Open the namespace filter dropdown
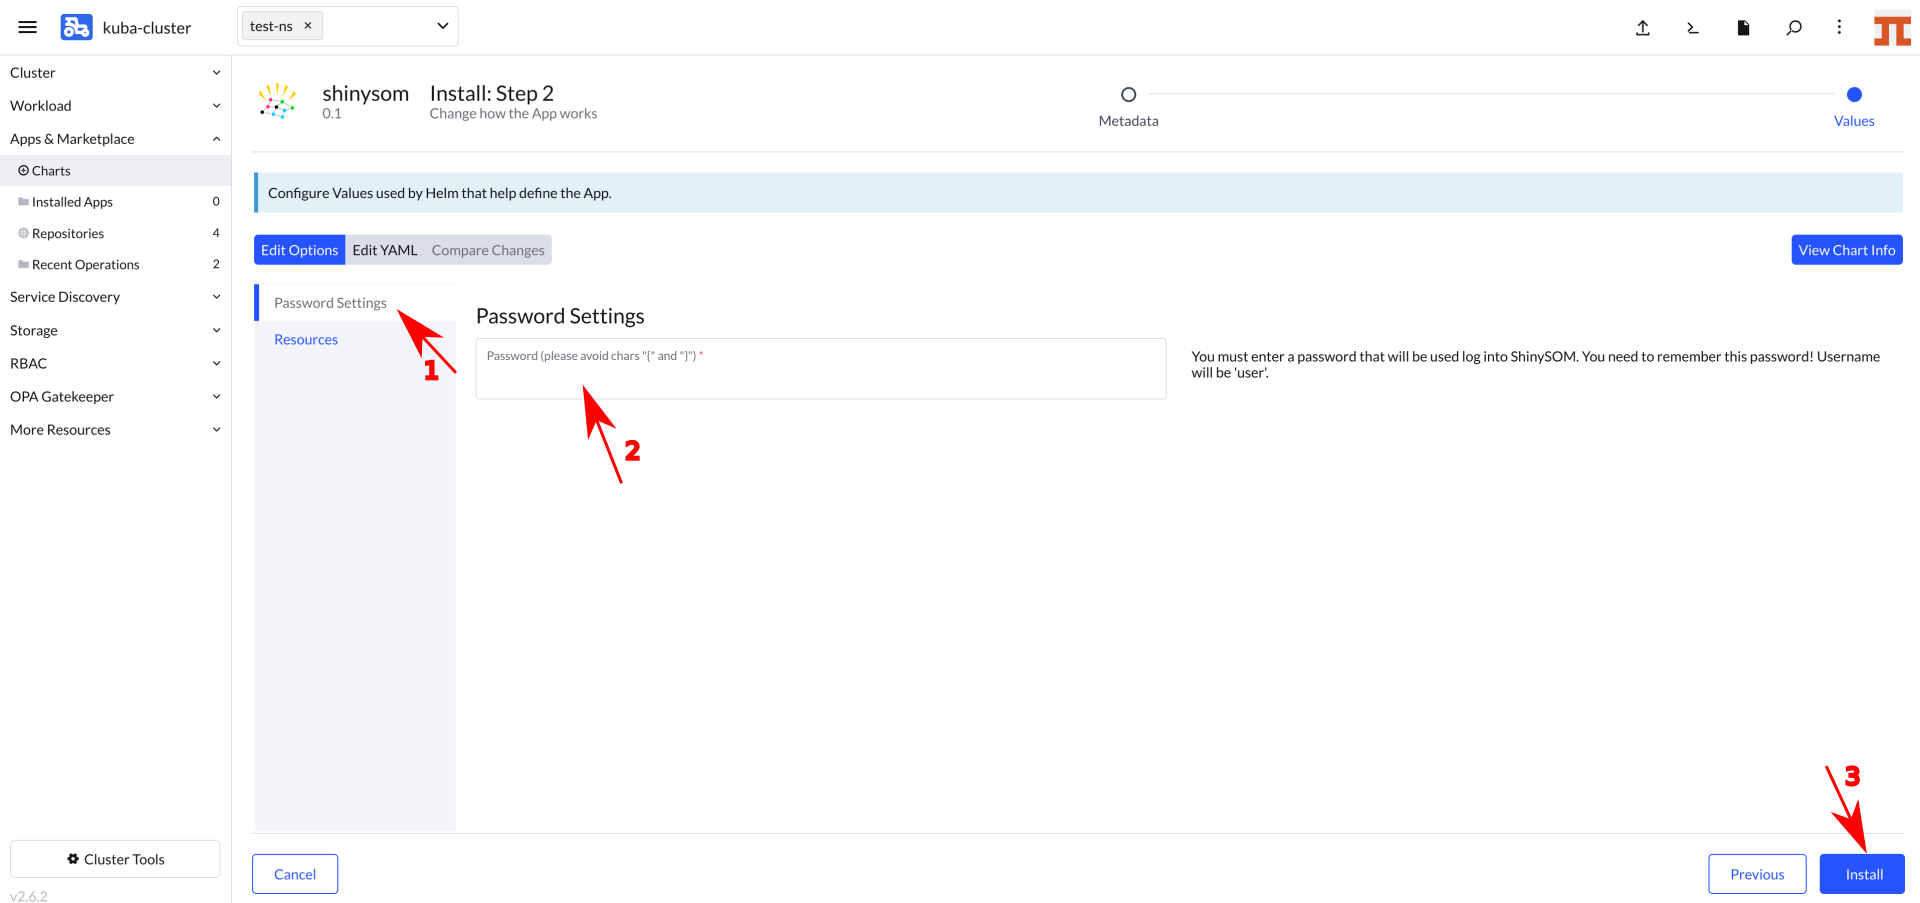The image size is (1920, 903). coord(441,26)
